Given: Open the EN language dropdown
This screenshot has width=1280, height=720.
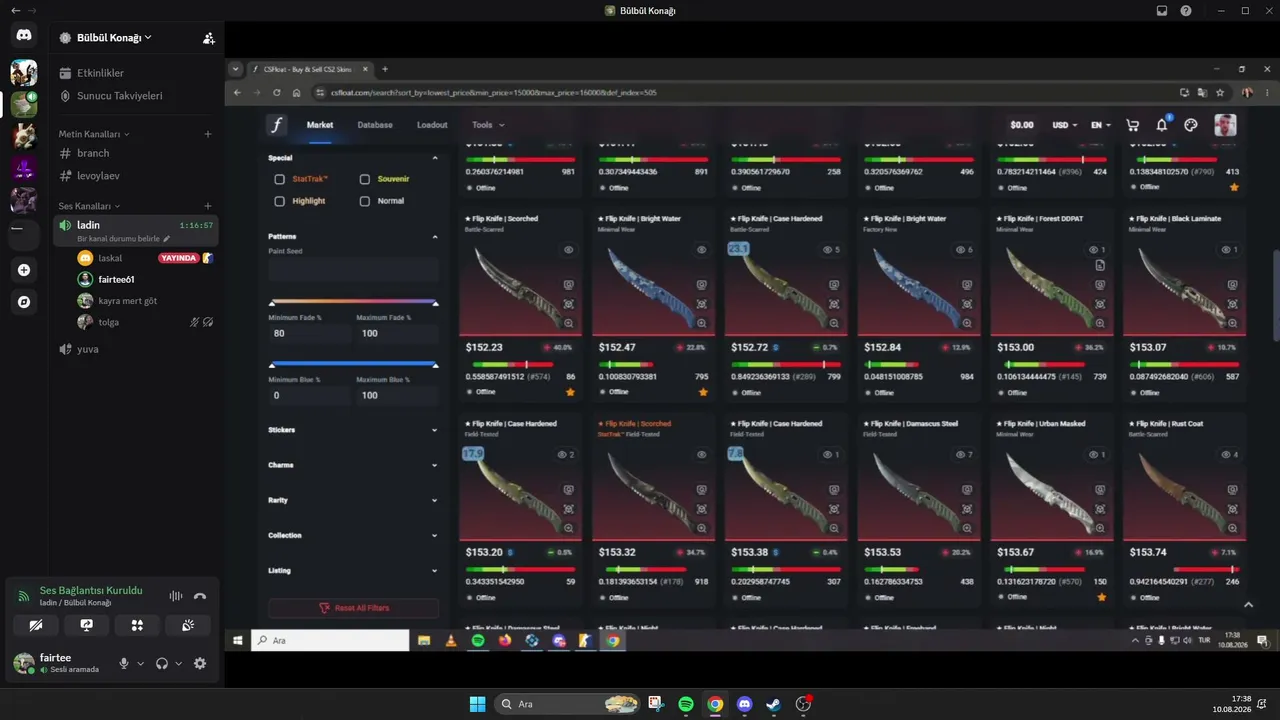Looking at the screenshot, I should (x=1101, y=125).
